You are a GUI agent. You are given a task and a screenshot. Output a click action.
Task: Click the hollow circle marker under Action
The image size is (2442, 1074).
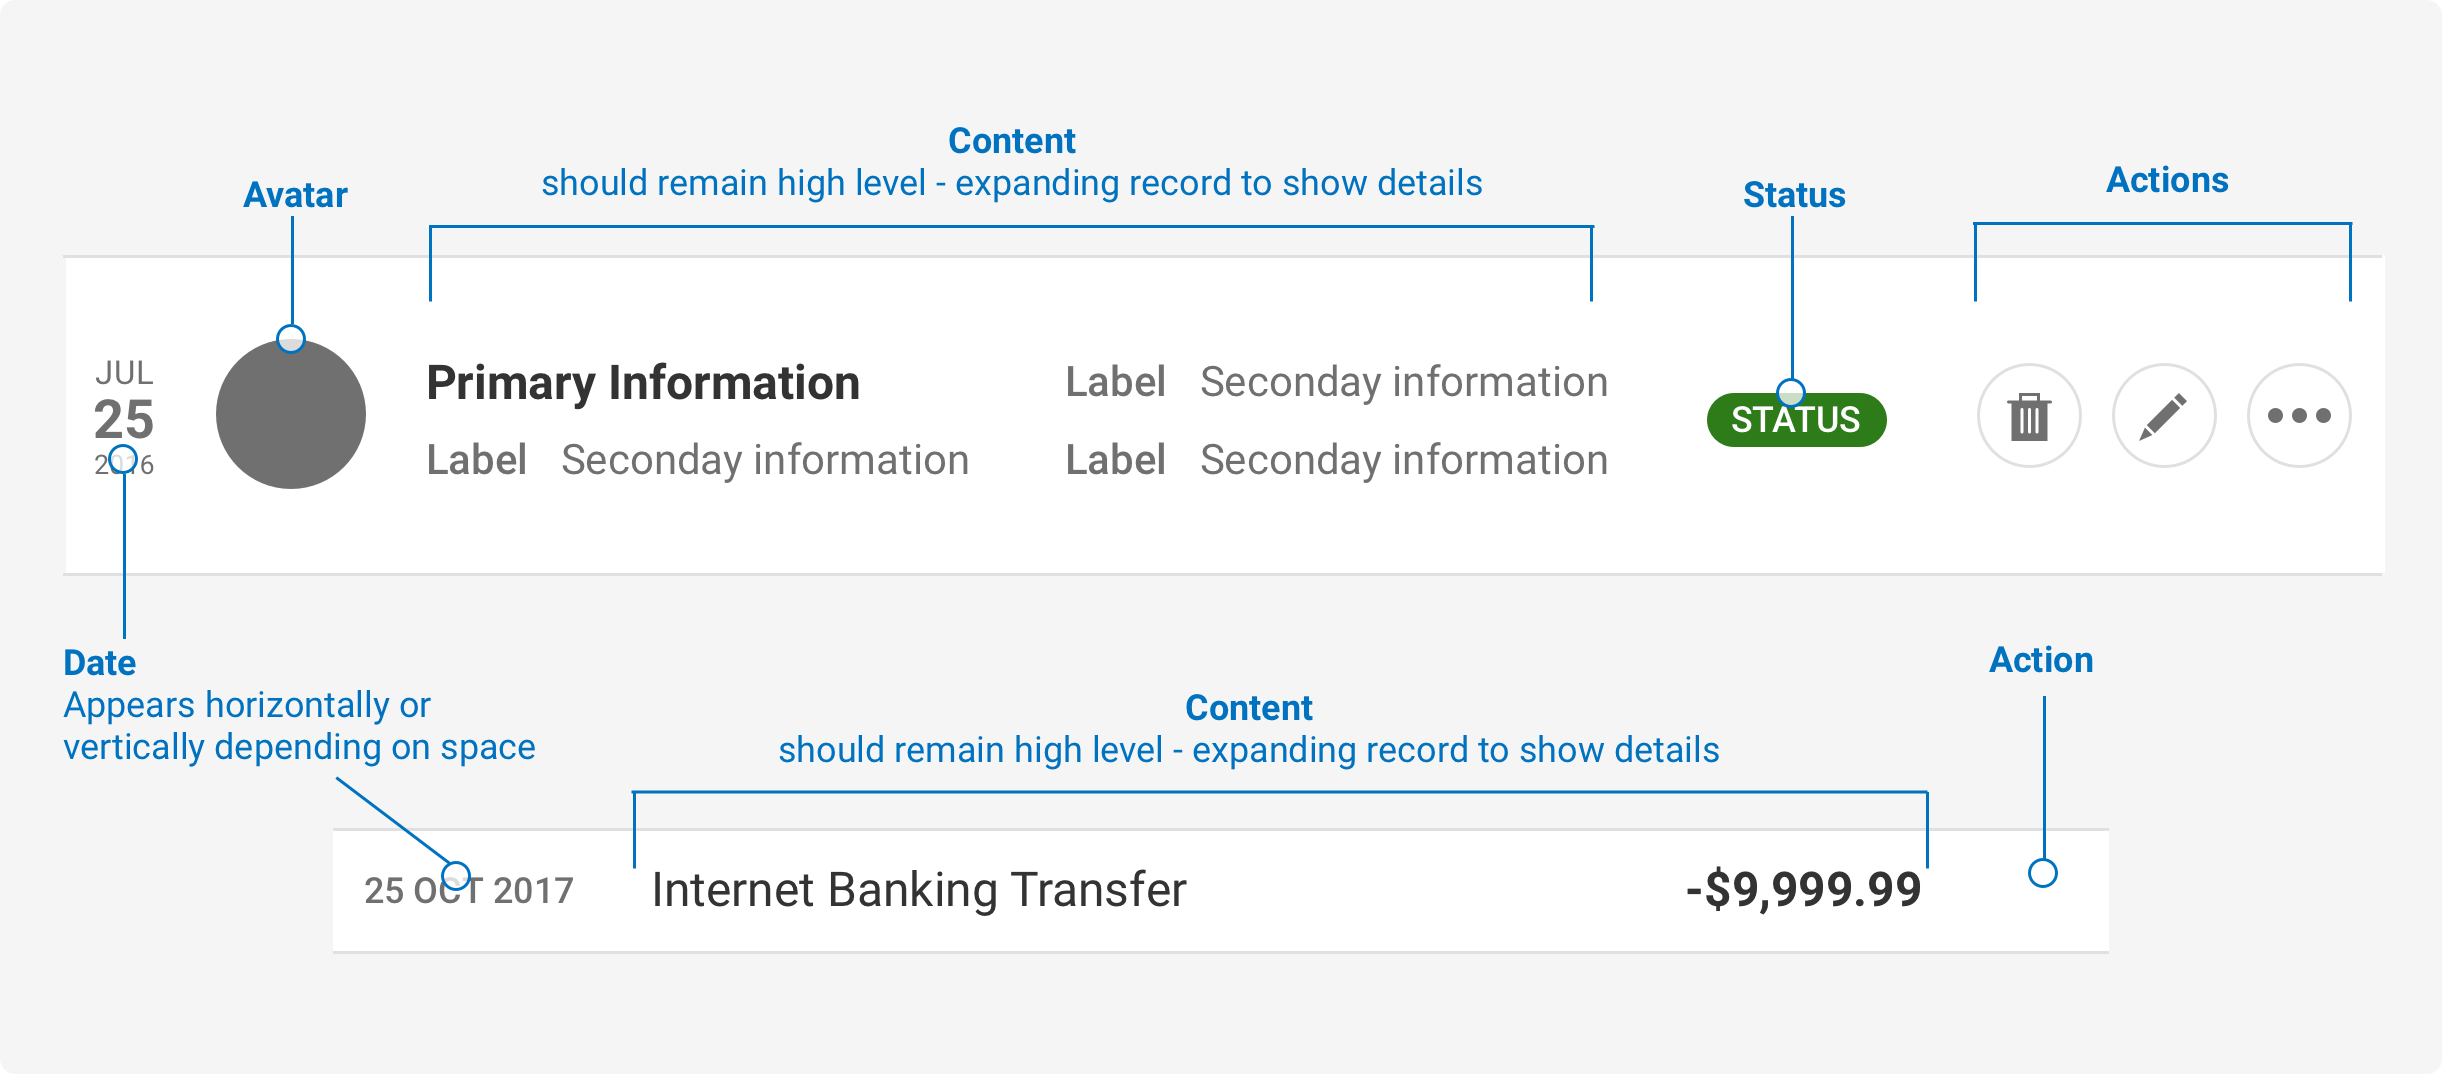pyautogui.click(x=2042, y=873)
